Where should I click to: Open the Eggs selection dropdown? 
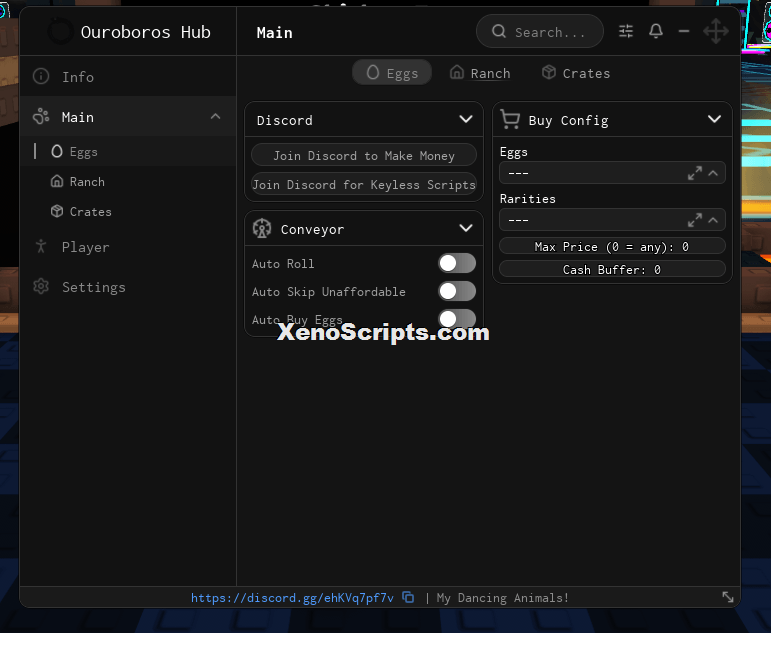pos(612,173)
